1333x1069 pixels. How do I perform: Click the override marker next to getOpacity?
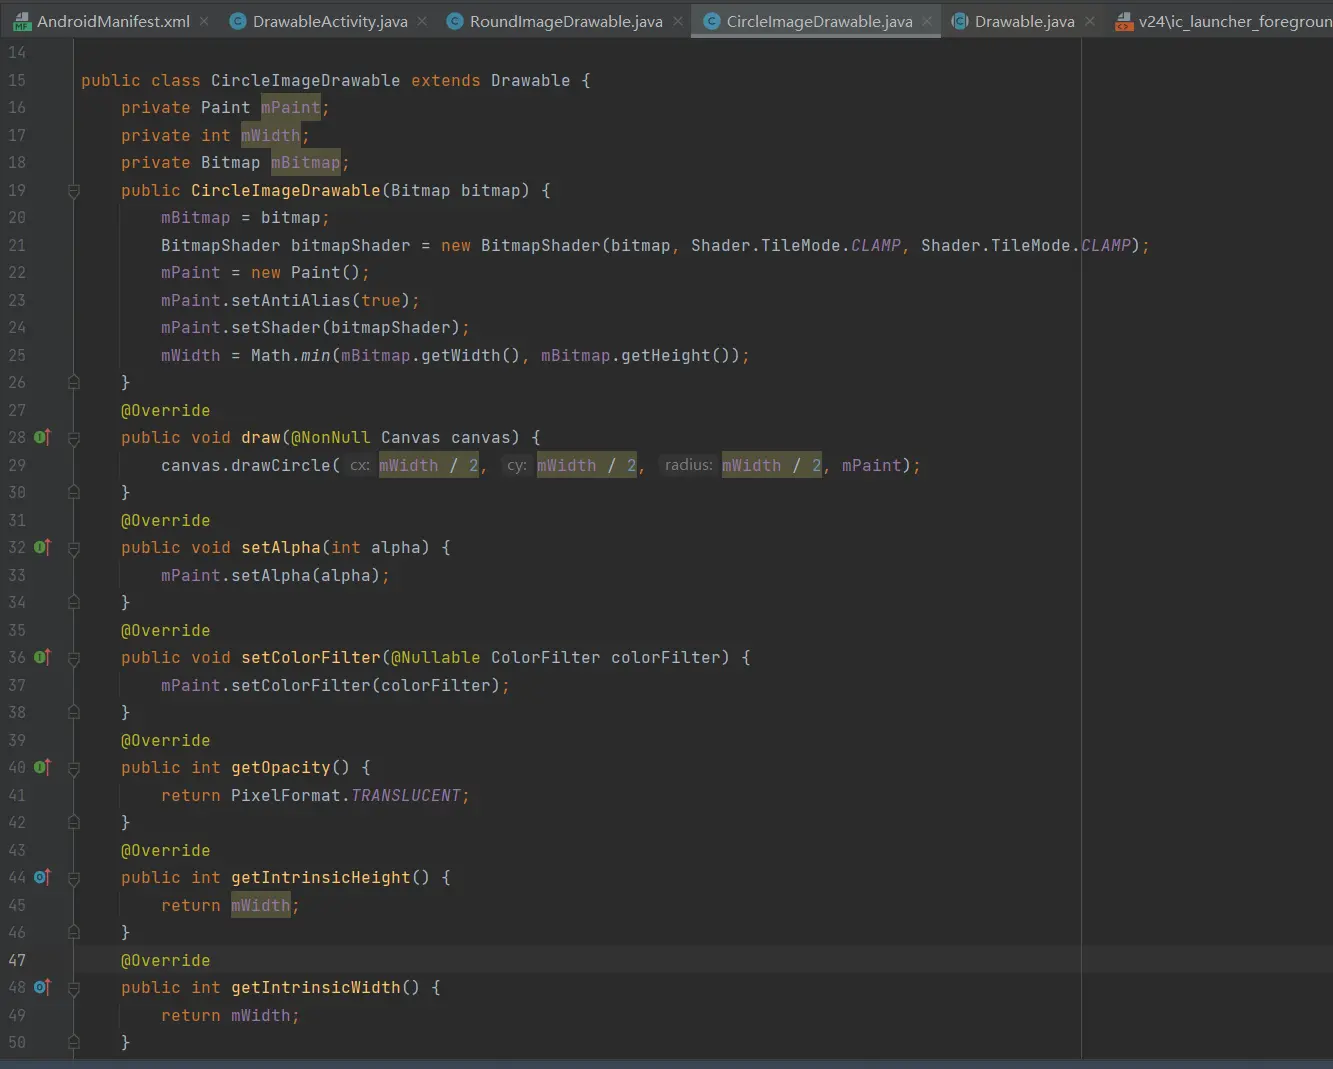(x=42, y=768)
